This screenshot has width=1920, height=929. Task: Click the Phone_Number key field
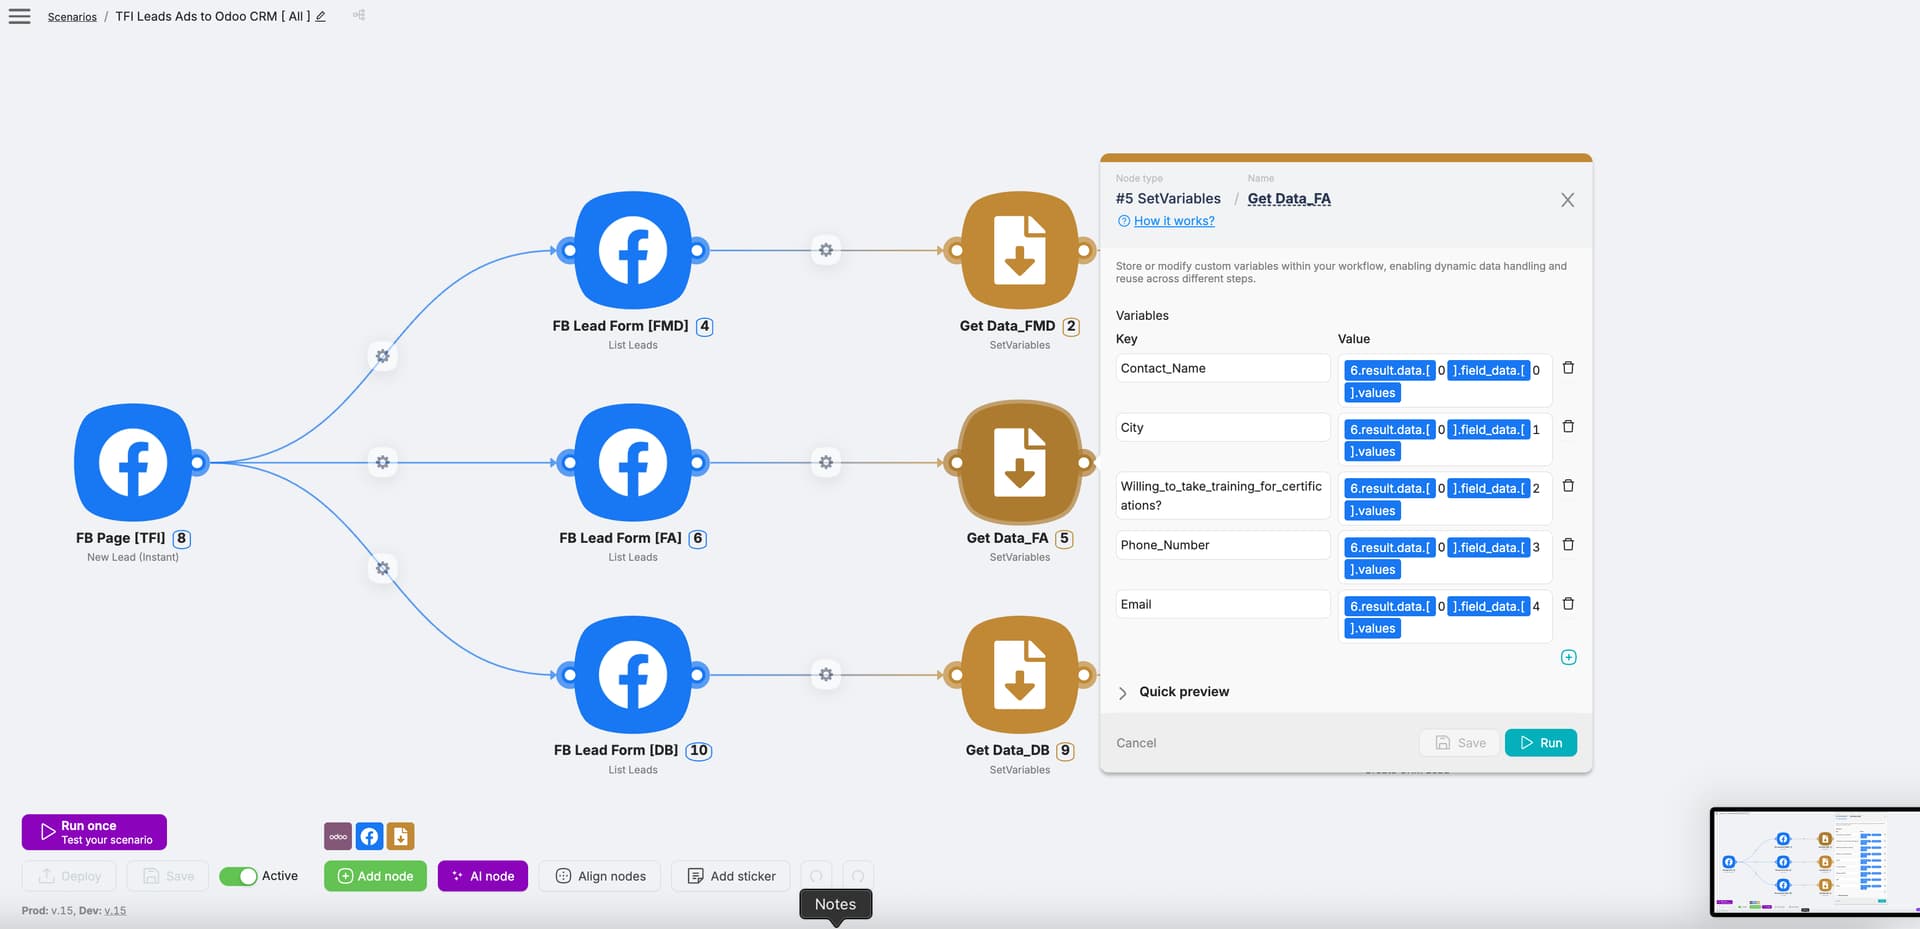[x=1223, y=545]
